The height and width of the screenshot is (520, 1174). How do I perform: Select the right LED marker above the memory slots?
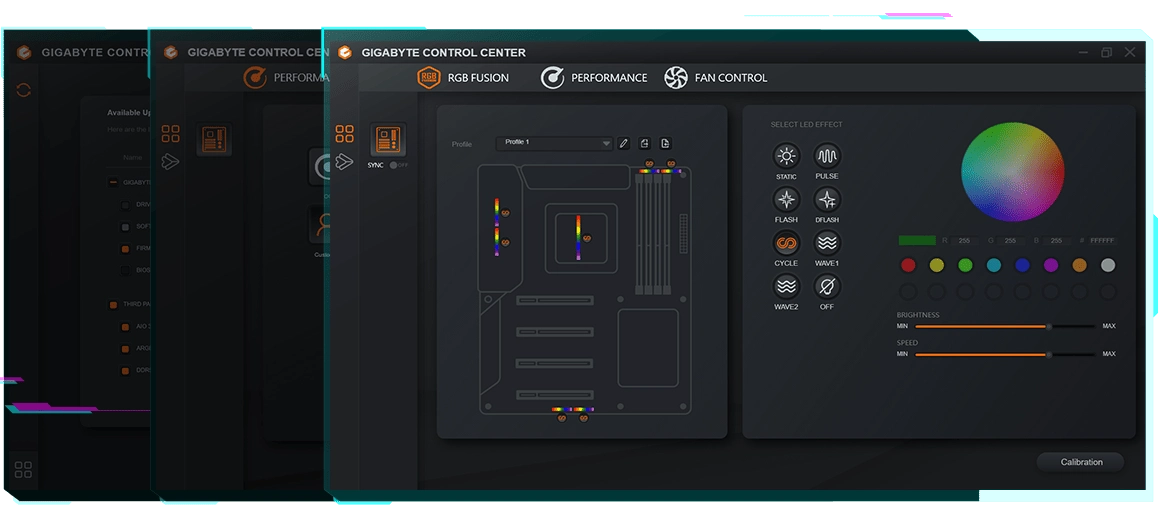click(670, 162)
